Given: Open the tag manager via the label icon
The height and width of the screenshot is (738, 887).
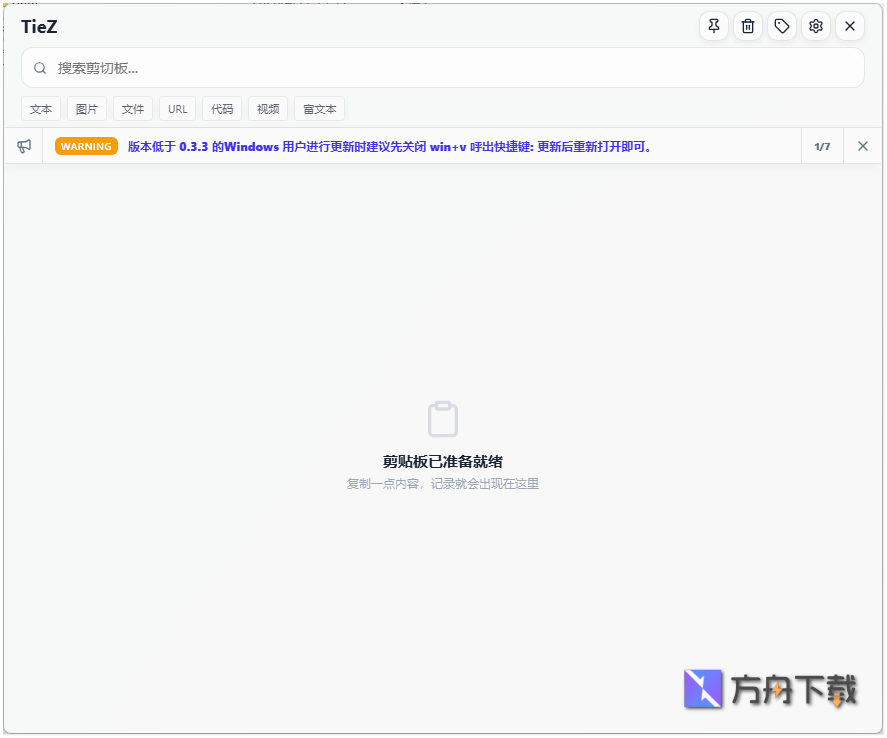Looking at the screenshot, I should (x=781, y=26).
